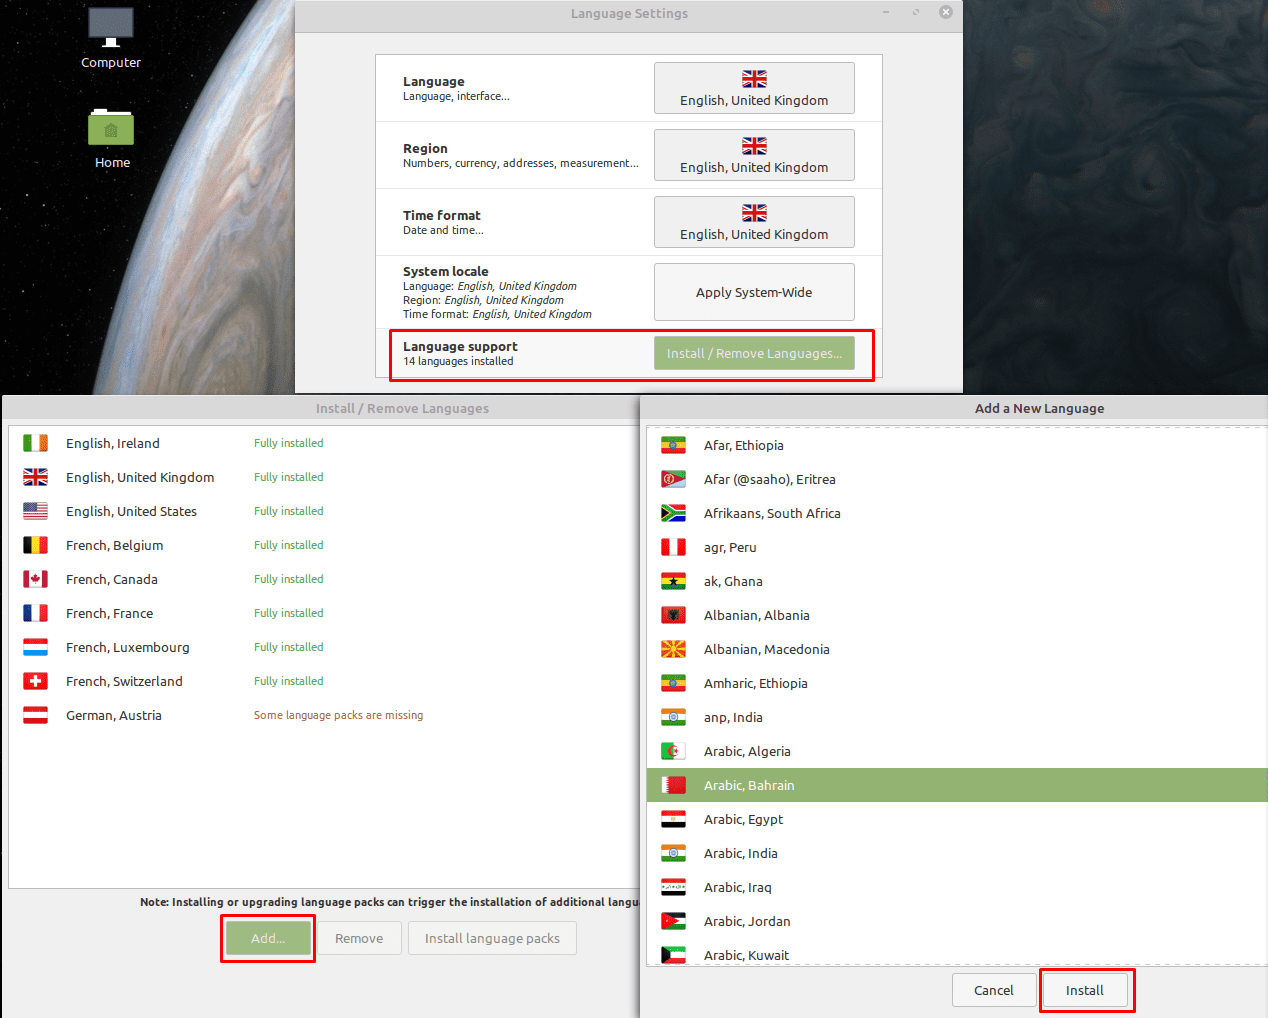1268x1018 pixels.
Task: Click Install / Remove Languages button
Action: pos(754,353)
